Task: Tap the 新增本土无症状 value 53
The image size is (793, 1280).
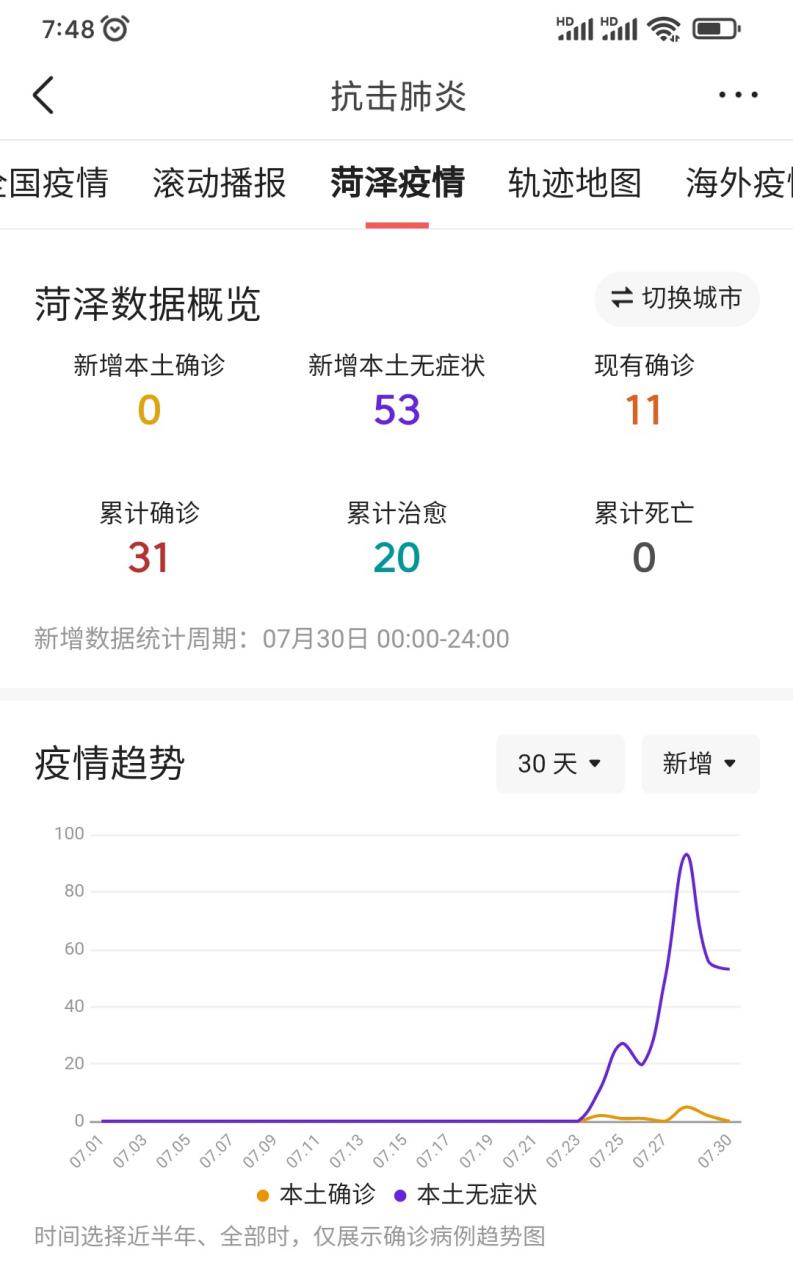Action: (397, 410)
